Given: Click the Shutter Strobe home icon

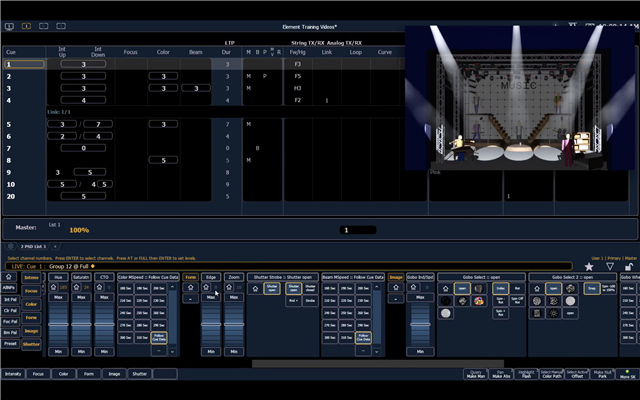Looking at the screenshot, I should (x=255, y=289).
